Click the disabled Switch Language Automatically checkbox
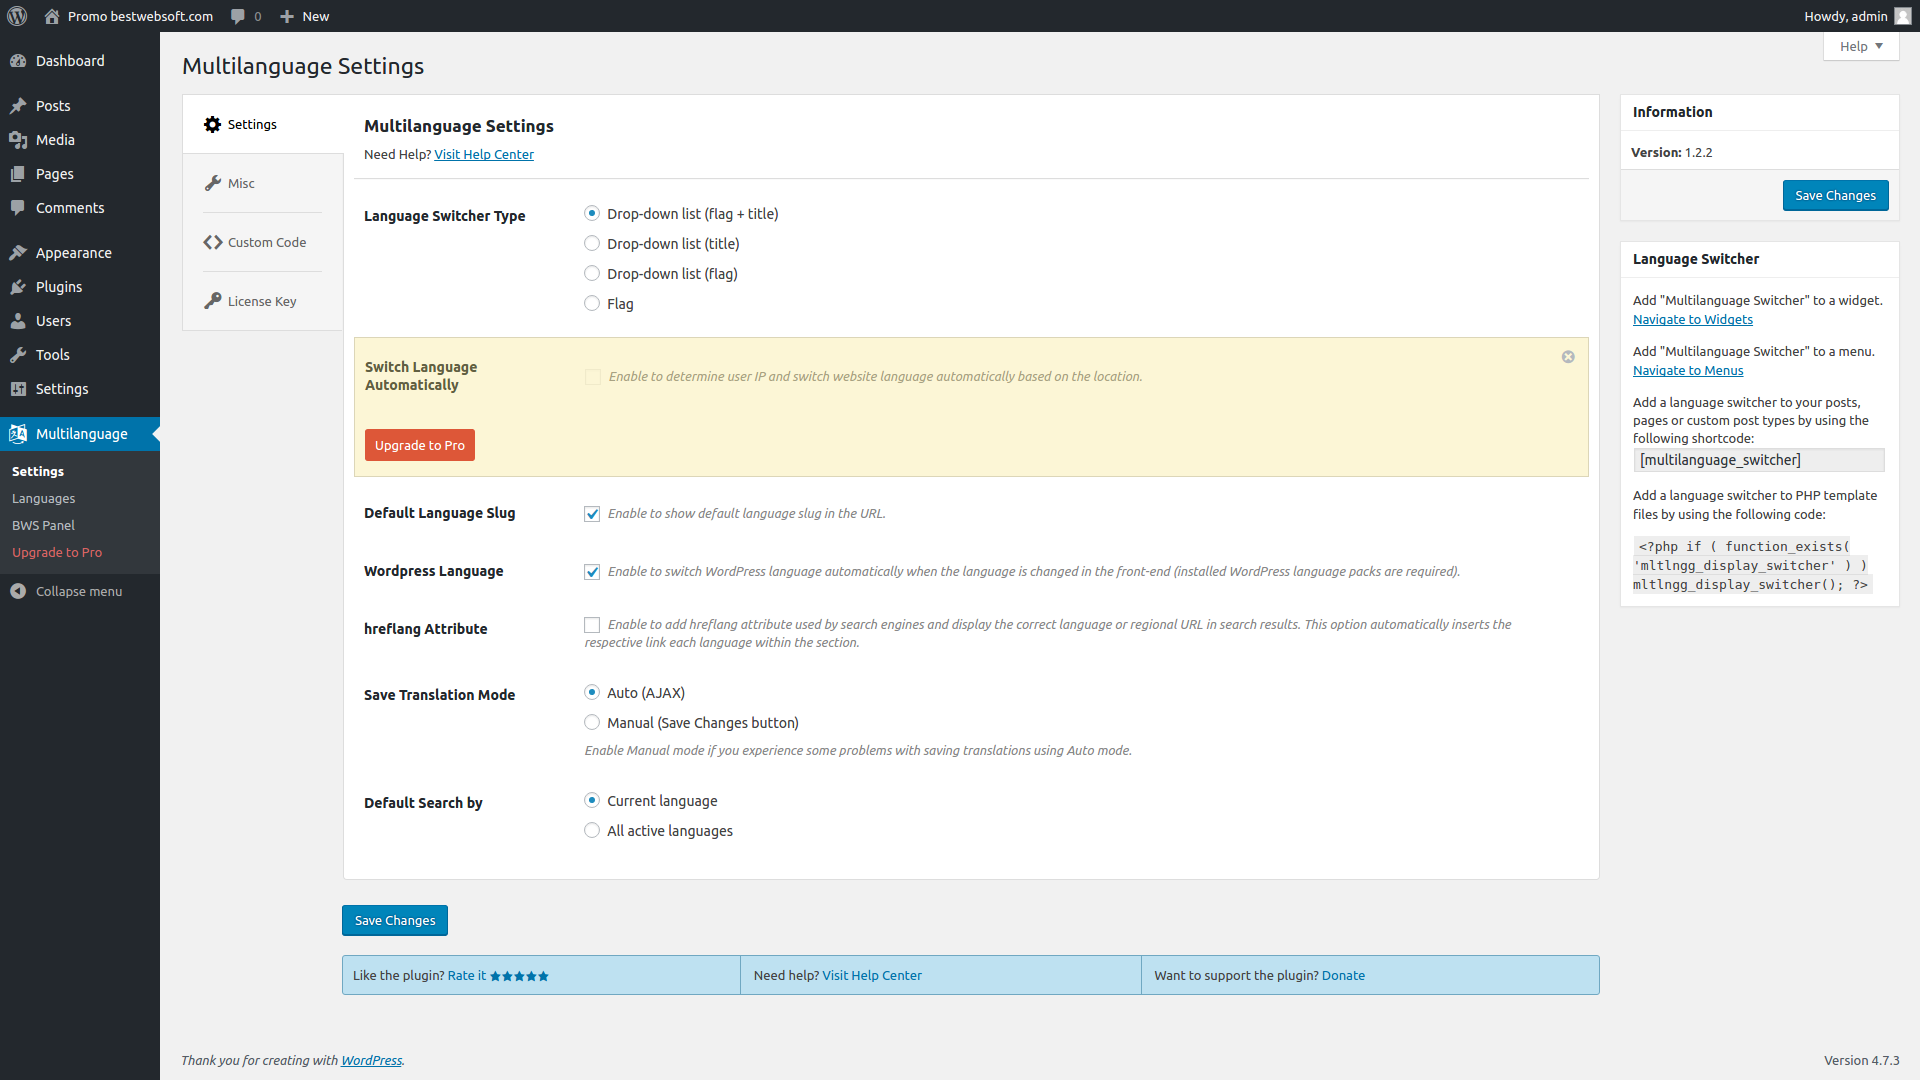Screen dimensions: 1920x1080 tap(592, 377)
